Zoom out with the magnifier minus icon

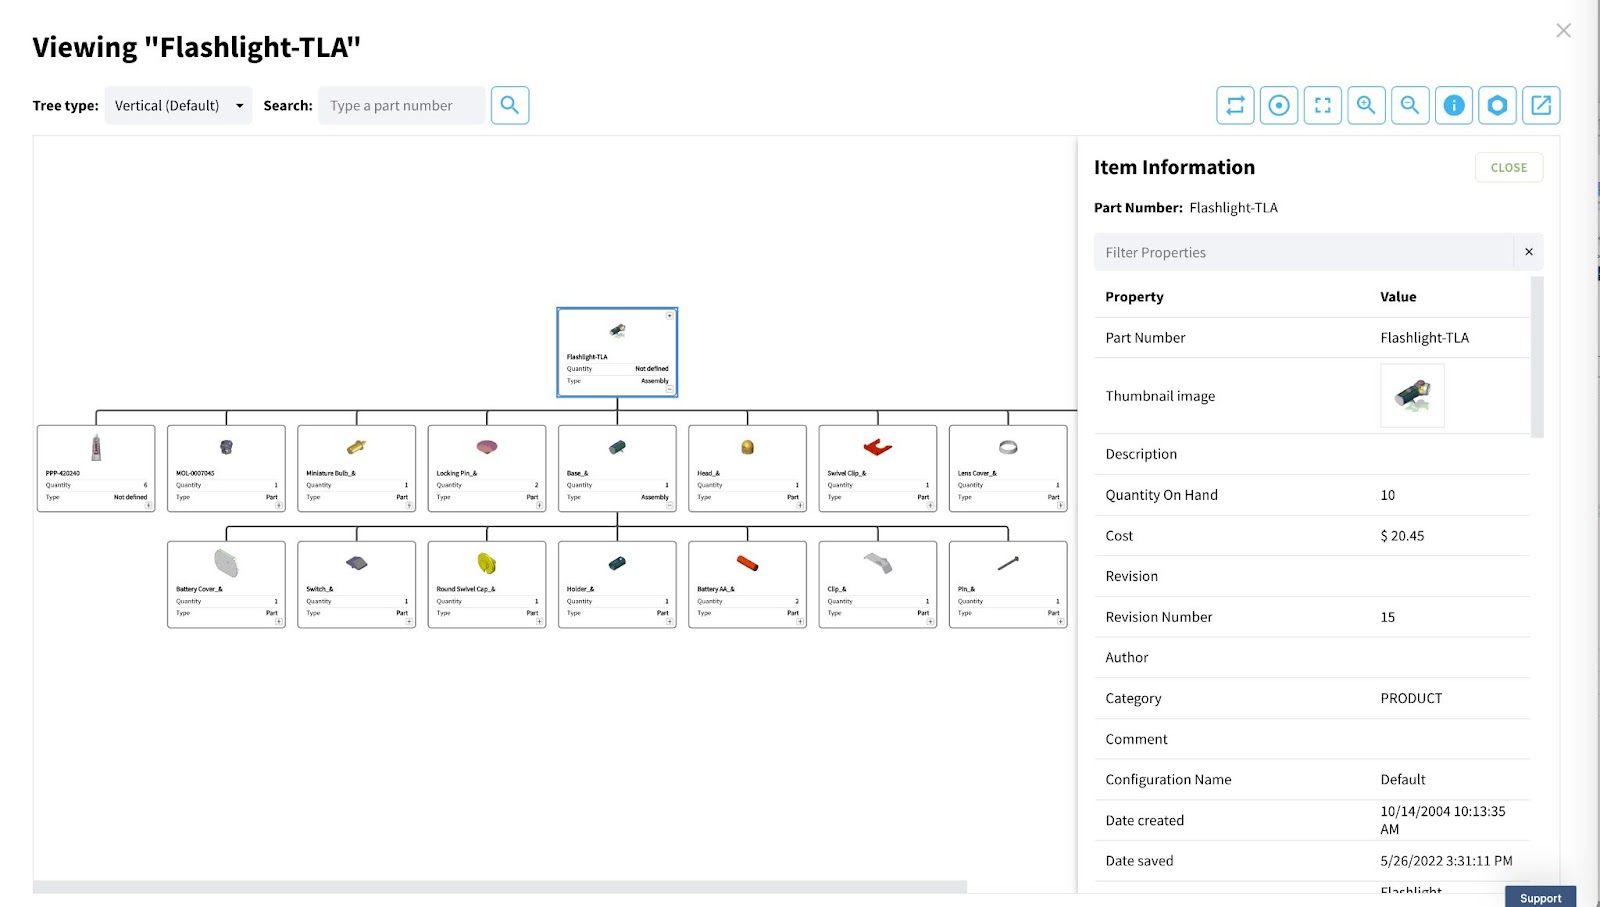pyautogui.click(x=1410, y=105)
